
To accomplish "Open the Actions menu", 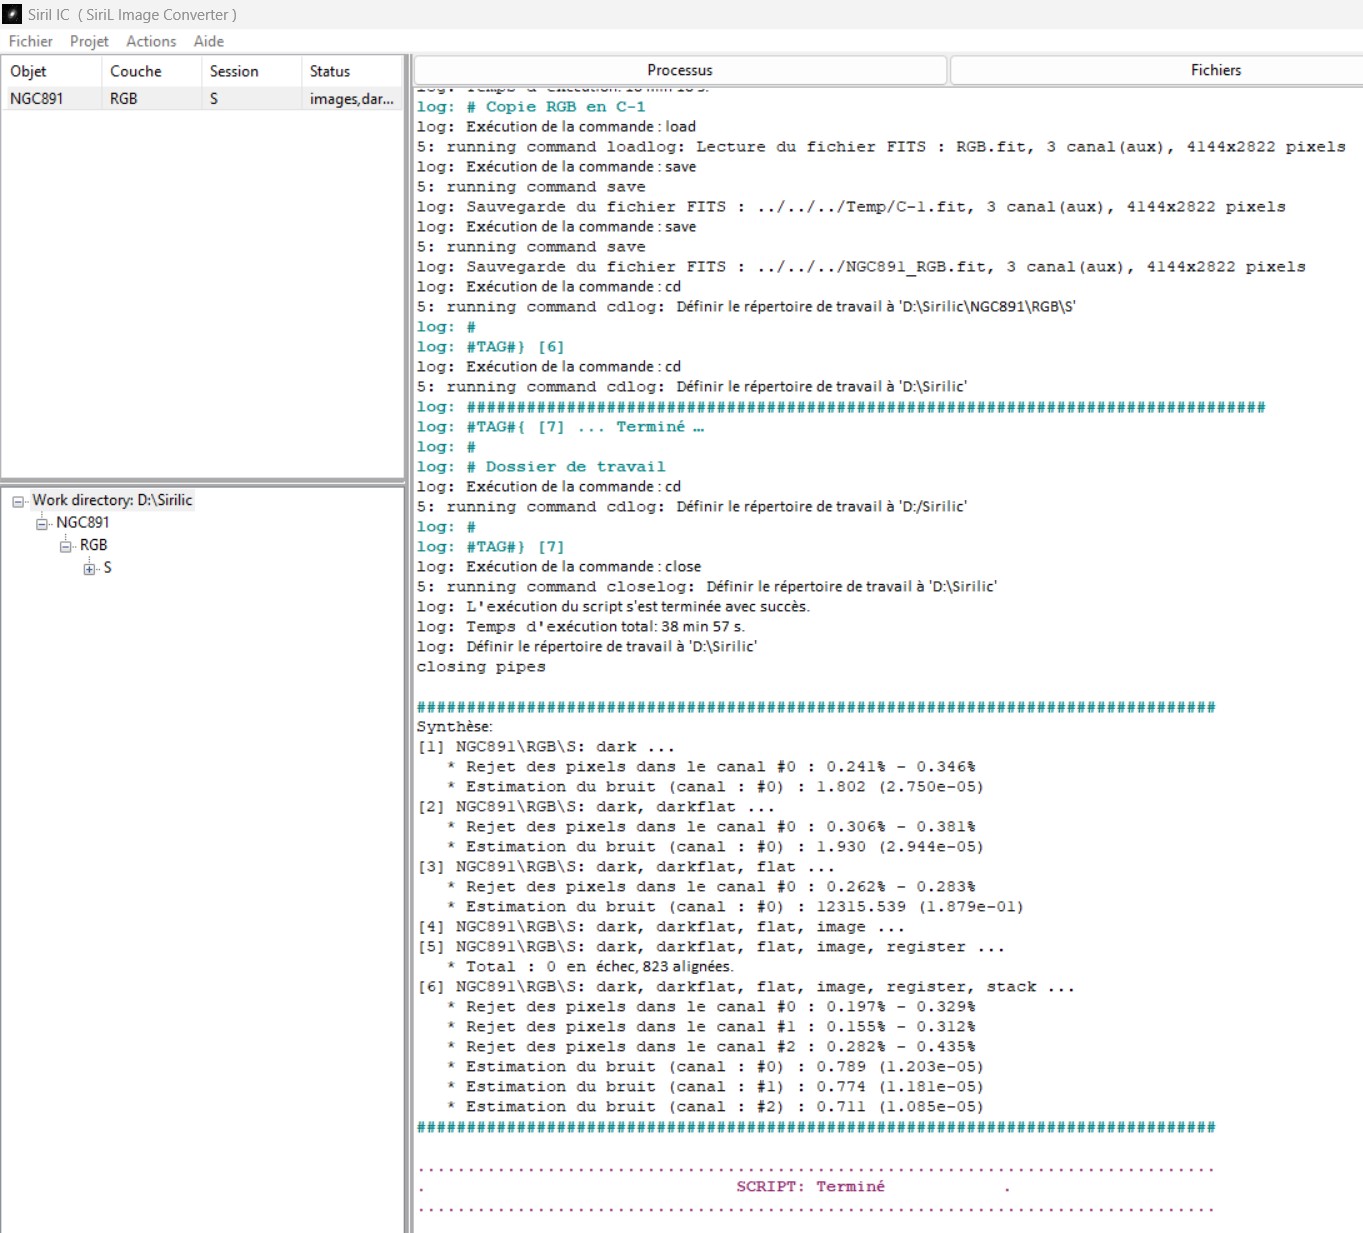I will tap(151, 41).
